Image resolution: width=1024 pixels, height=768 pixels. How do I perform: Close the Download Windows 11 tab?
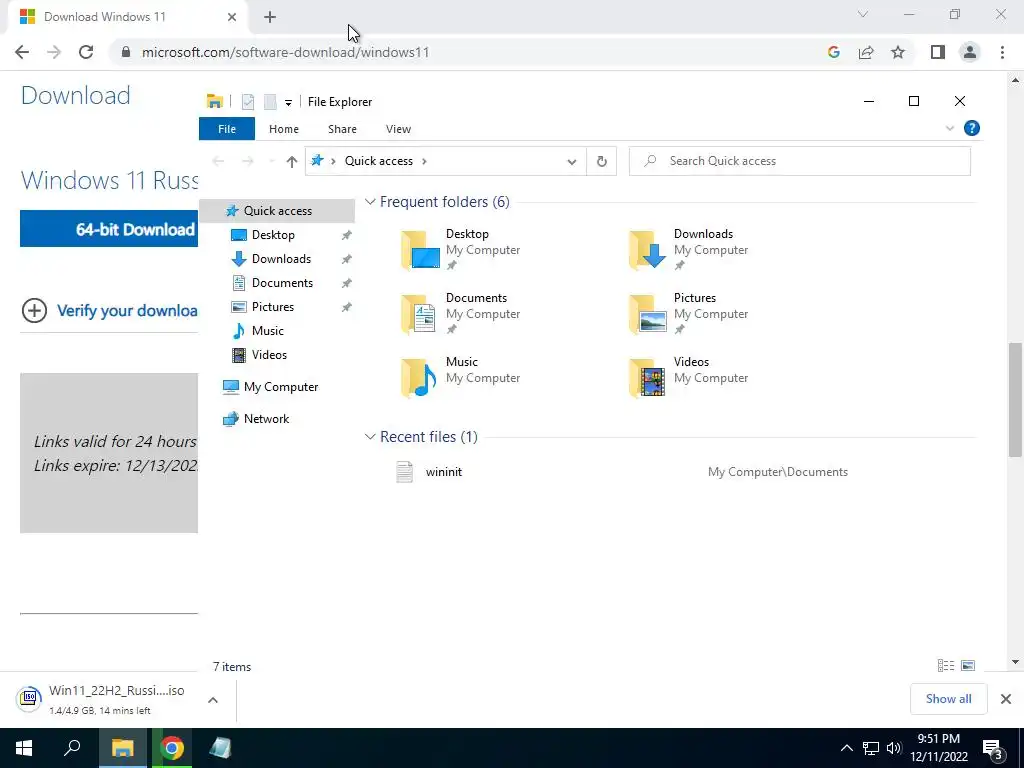coord(232,17)
